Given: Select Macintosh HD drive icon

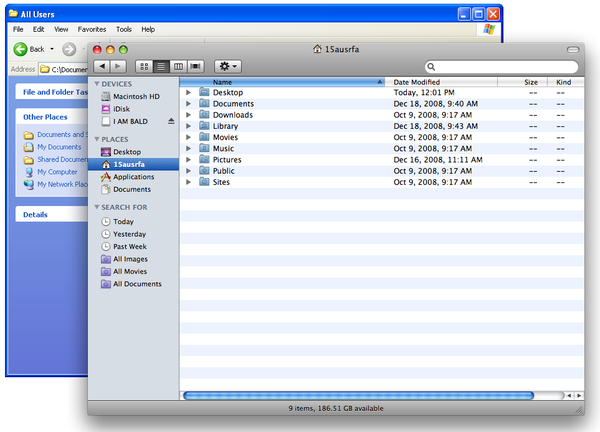Looking at the screenshot, I should click(x=106, y=96).
